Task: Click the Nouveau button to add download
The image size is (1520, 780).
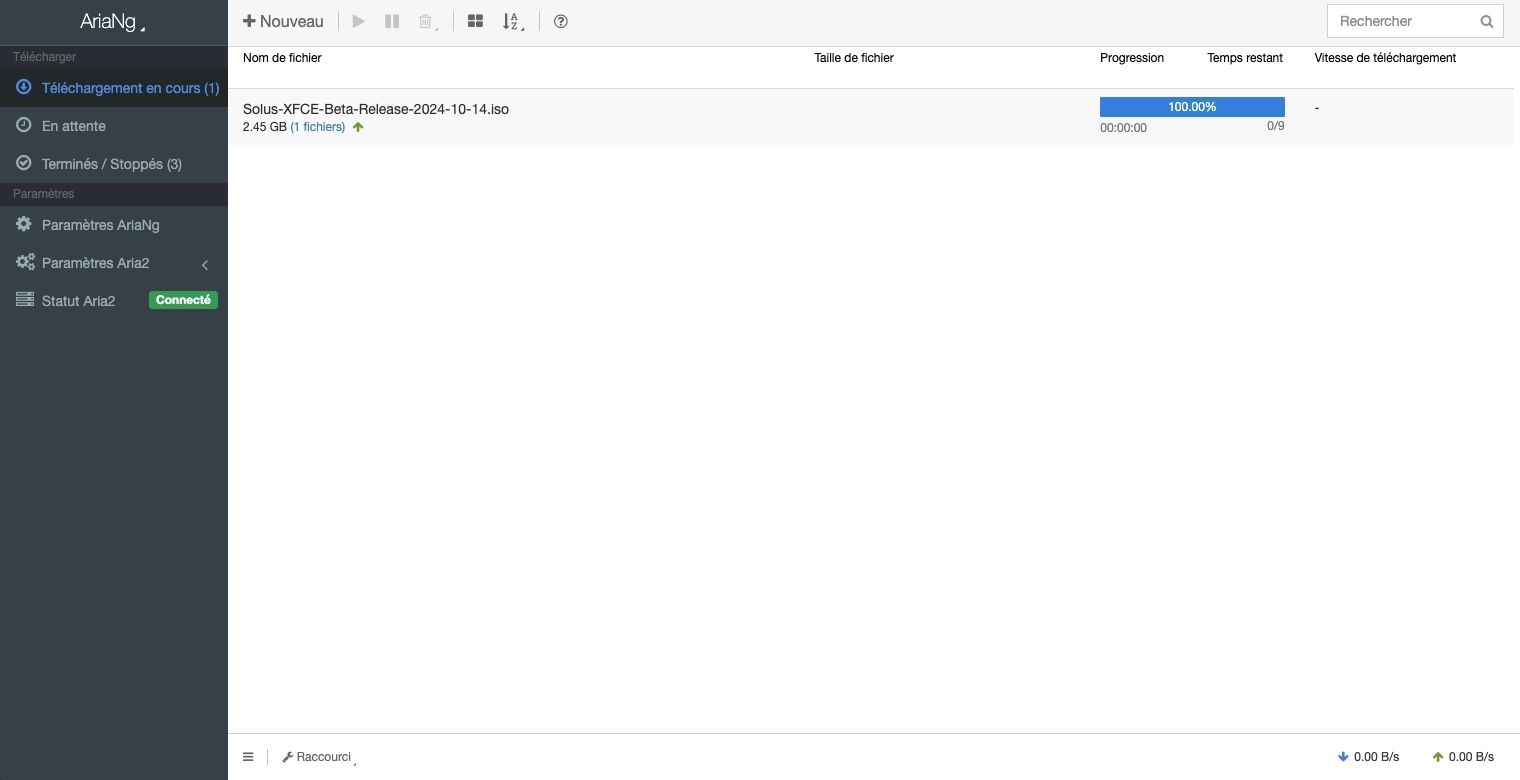Action: [x=283, y=21]
